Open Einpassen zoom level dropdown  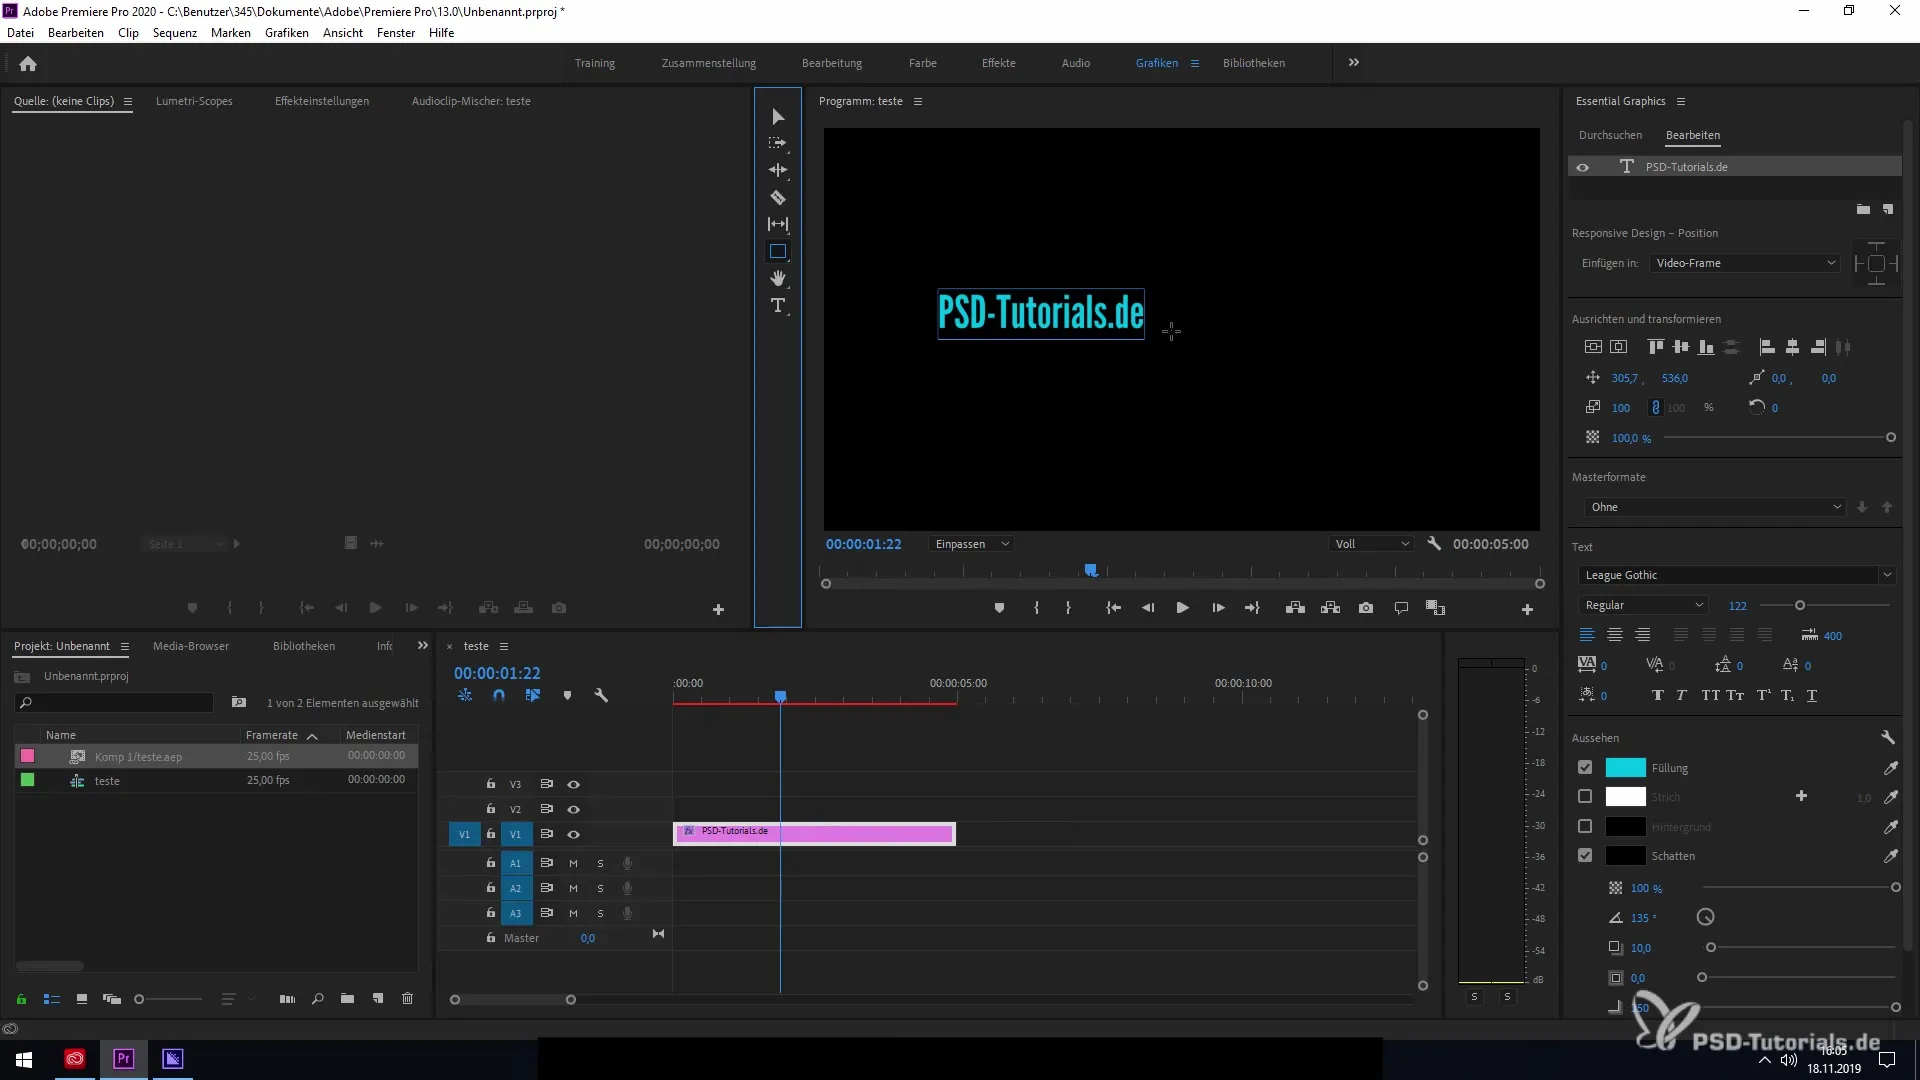click(x=971, y=544)
